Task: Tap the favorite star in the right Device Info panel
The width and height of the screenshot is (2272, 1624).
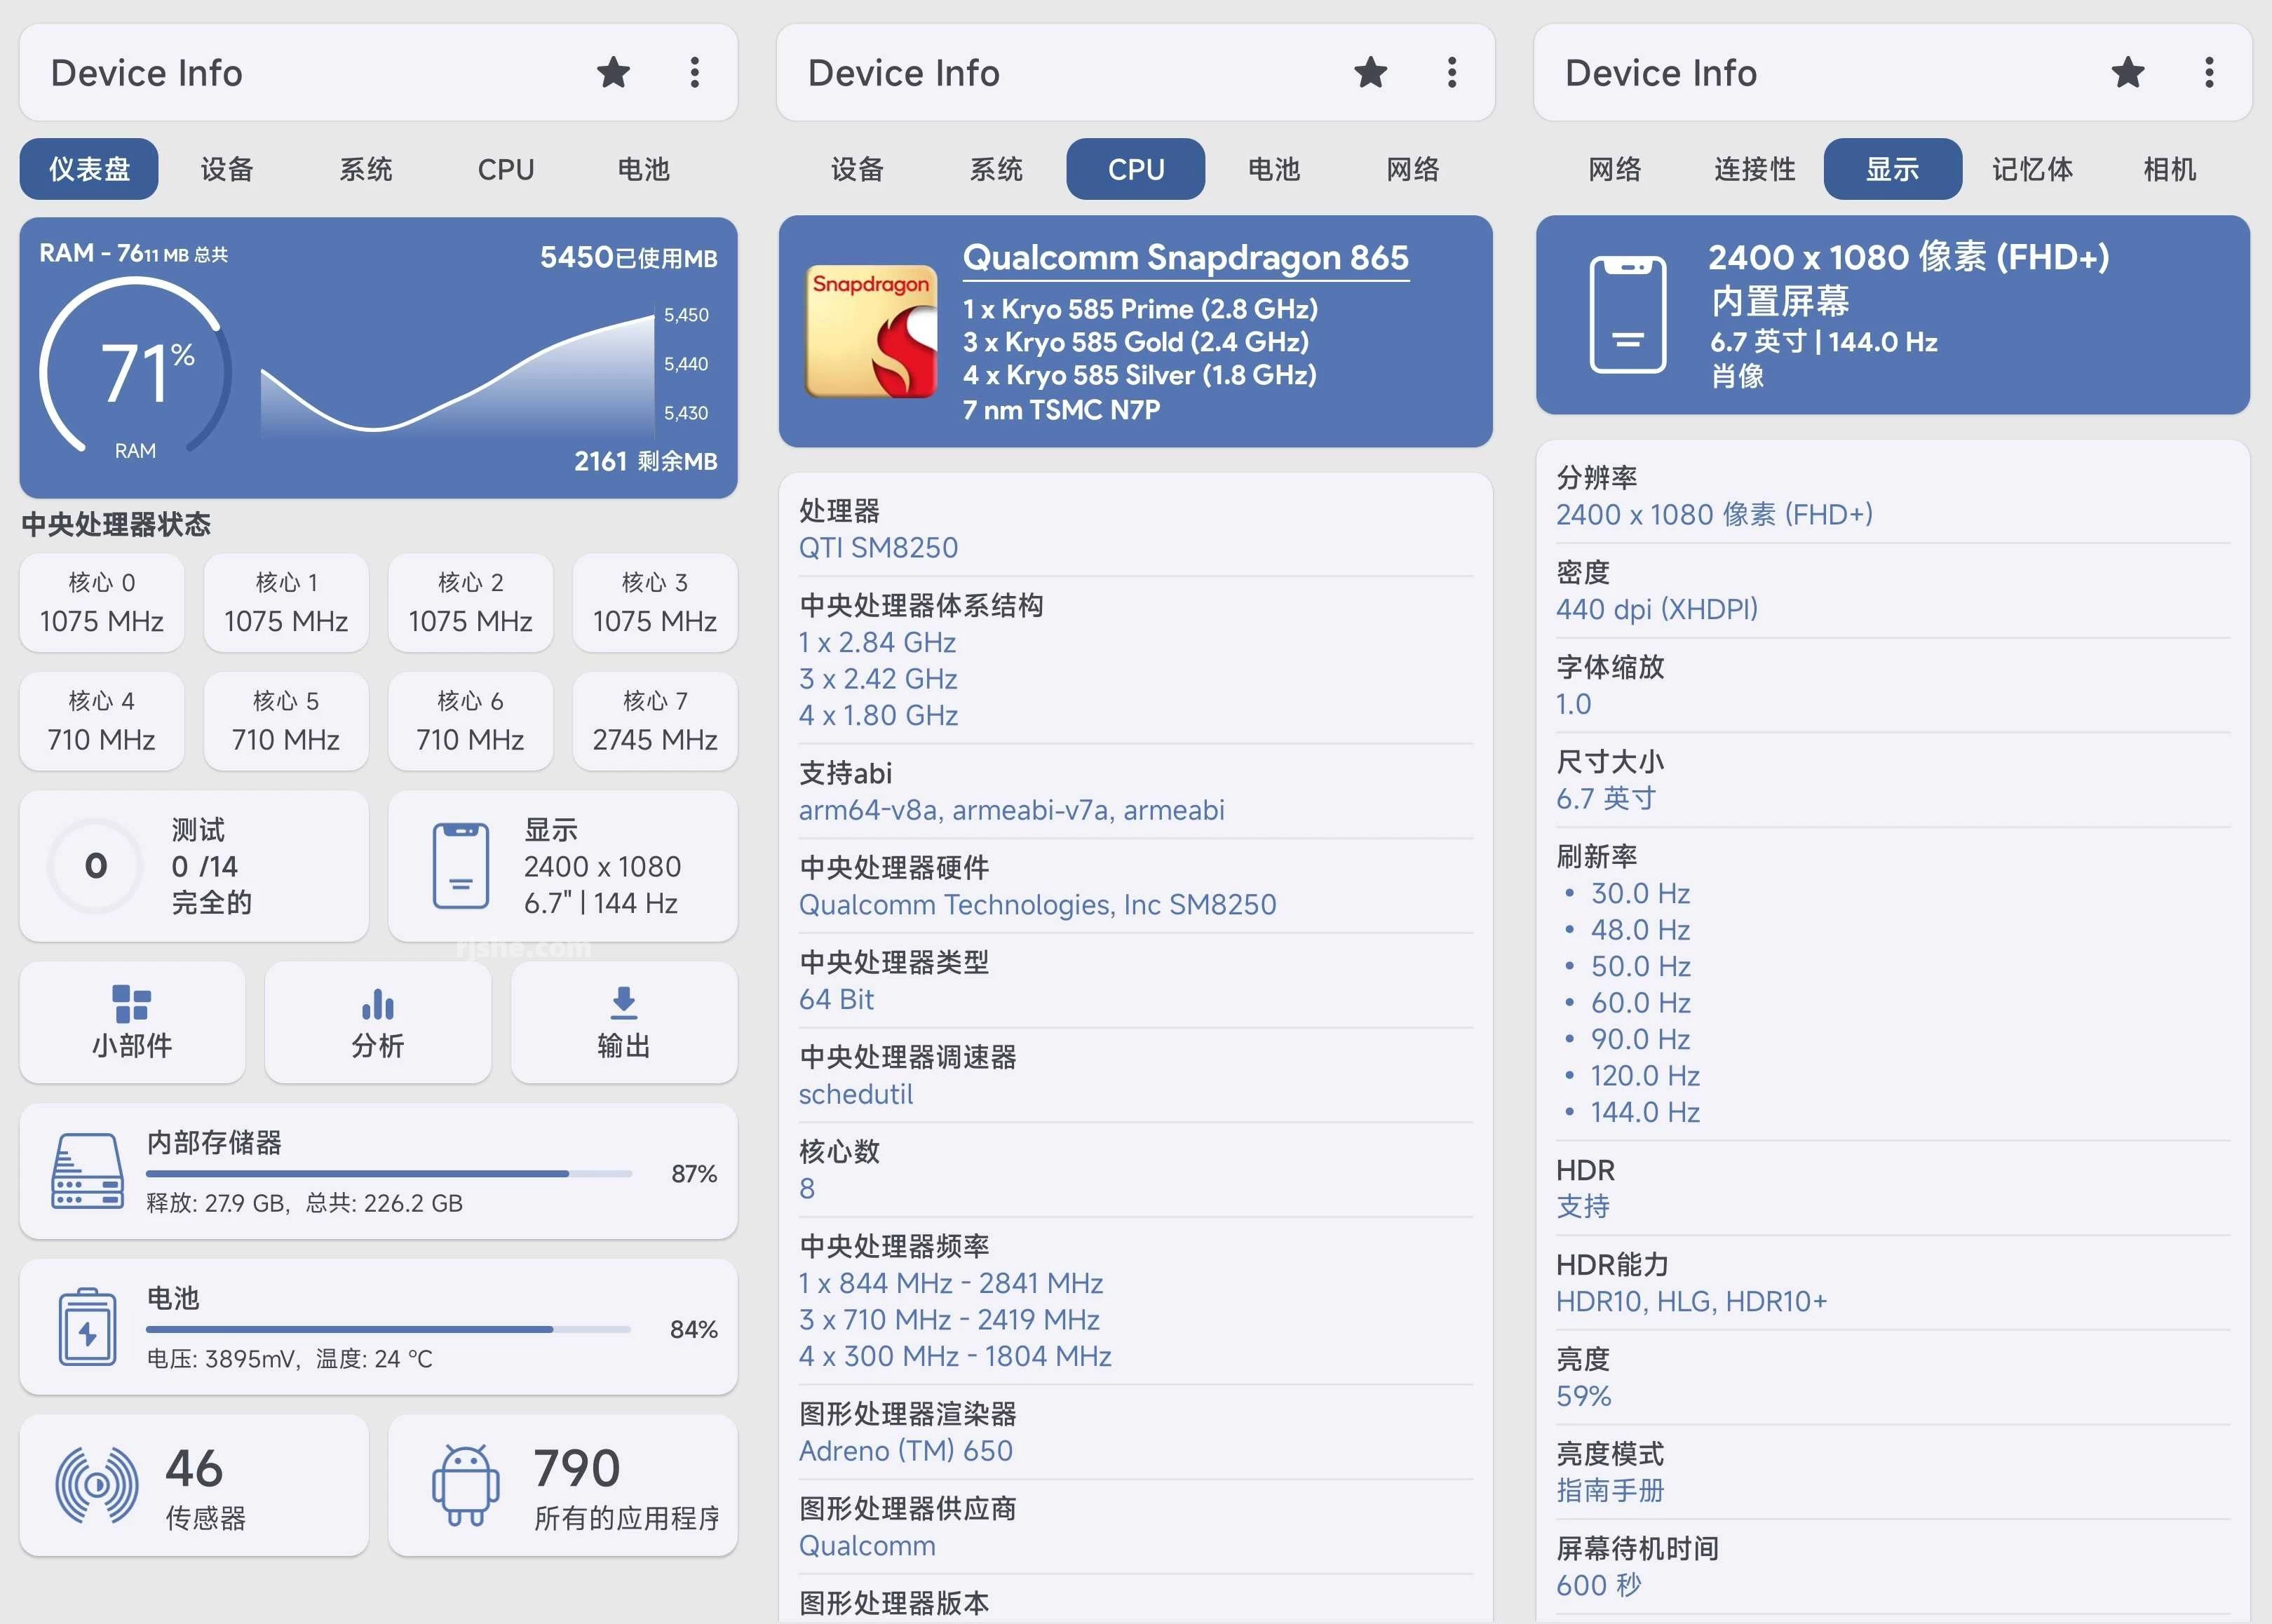Action: tap(2127, 72)
